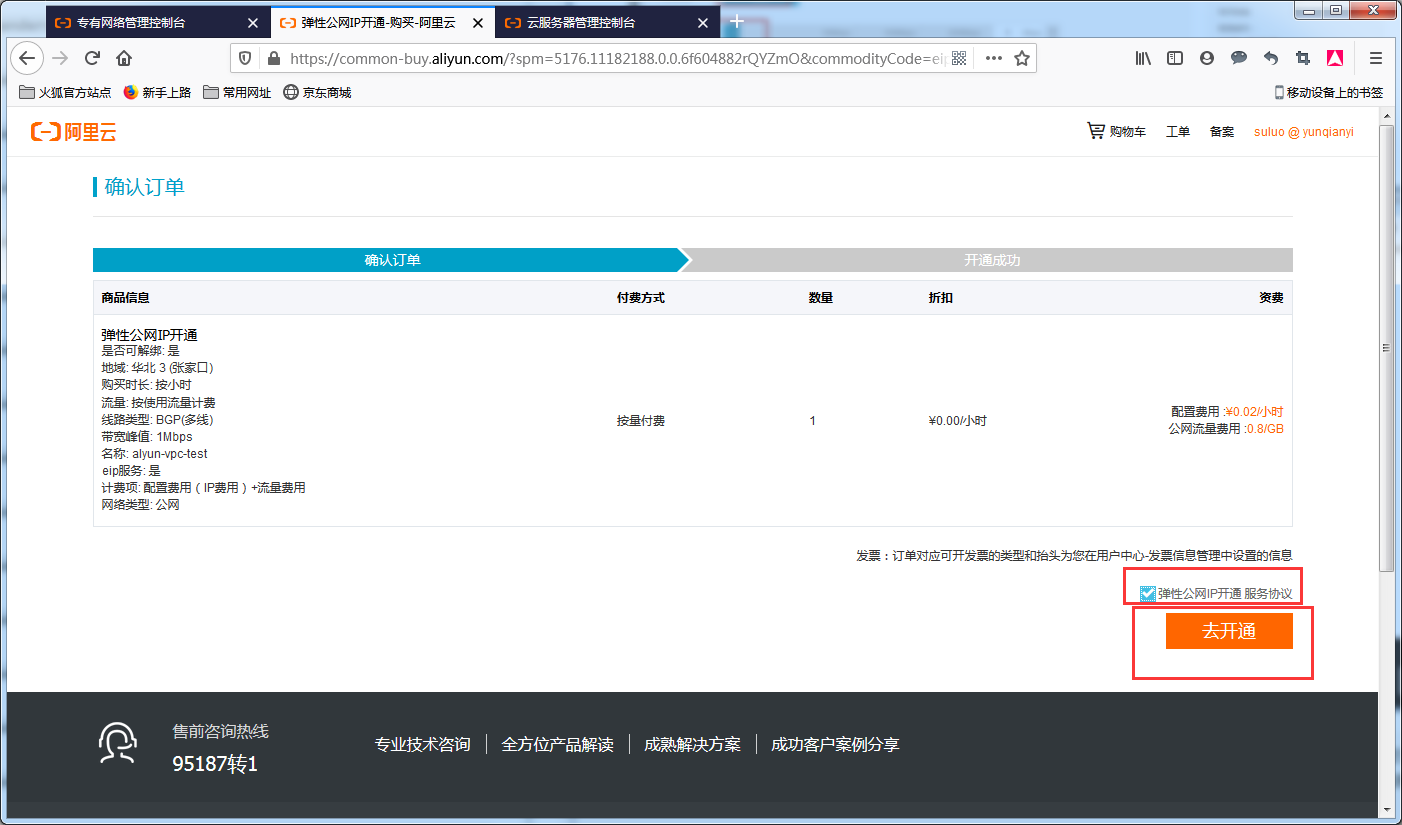Bookmark this page with the star icon
The image size is (1402, 825).
point(1021,58)
